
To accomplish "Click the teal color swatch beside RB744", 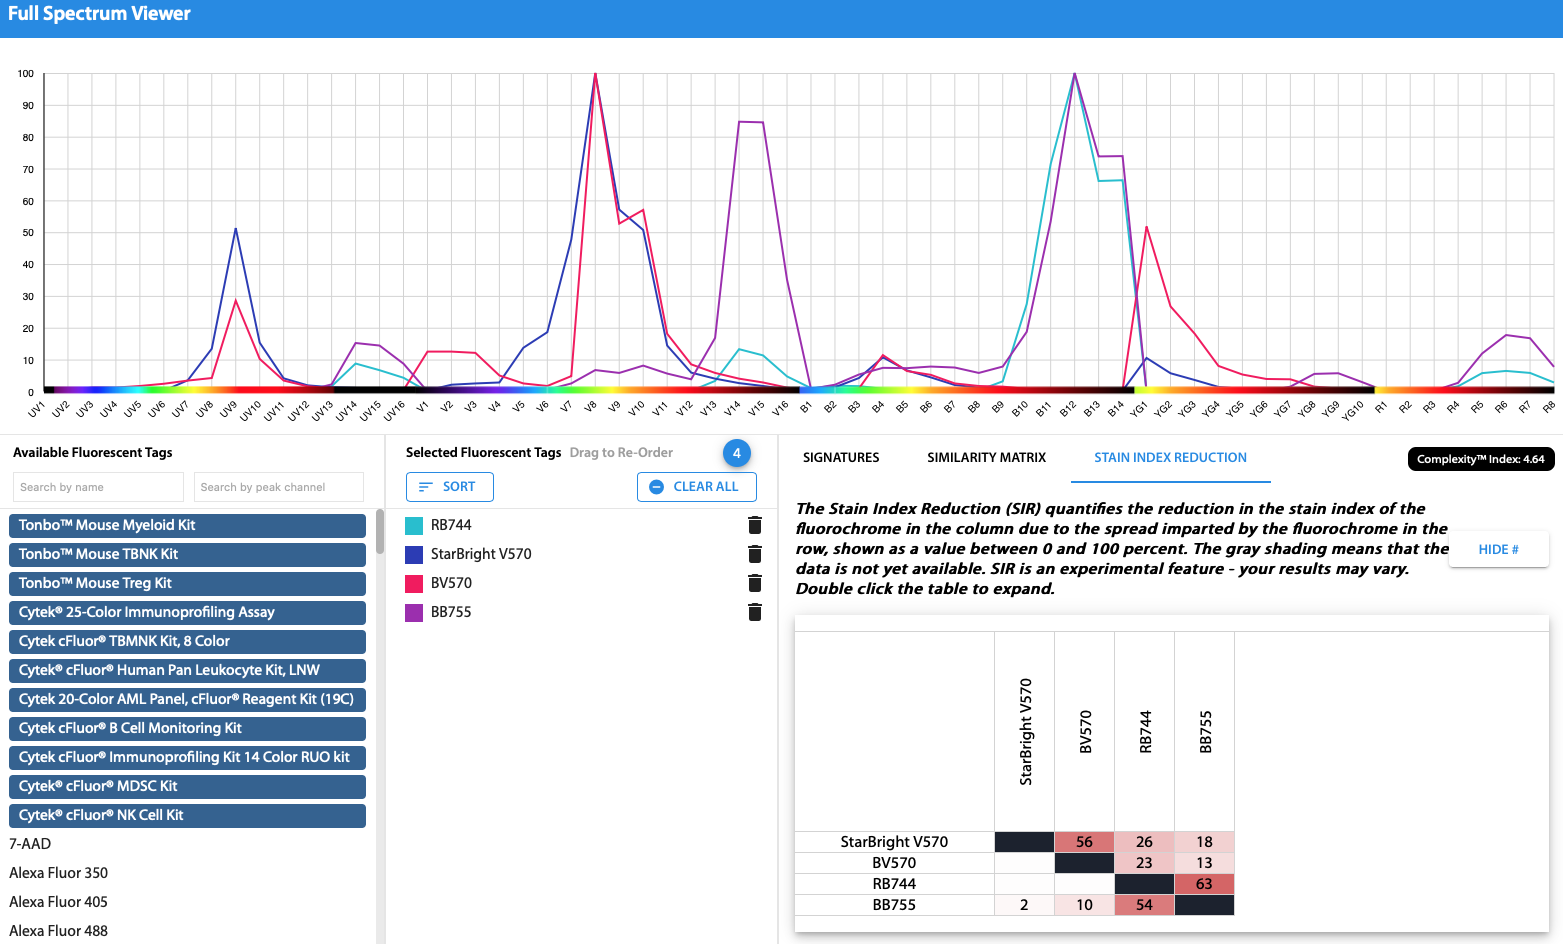I will point(415,524).
